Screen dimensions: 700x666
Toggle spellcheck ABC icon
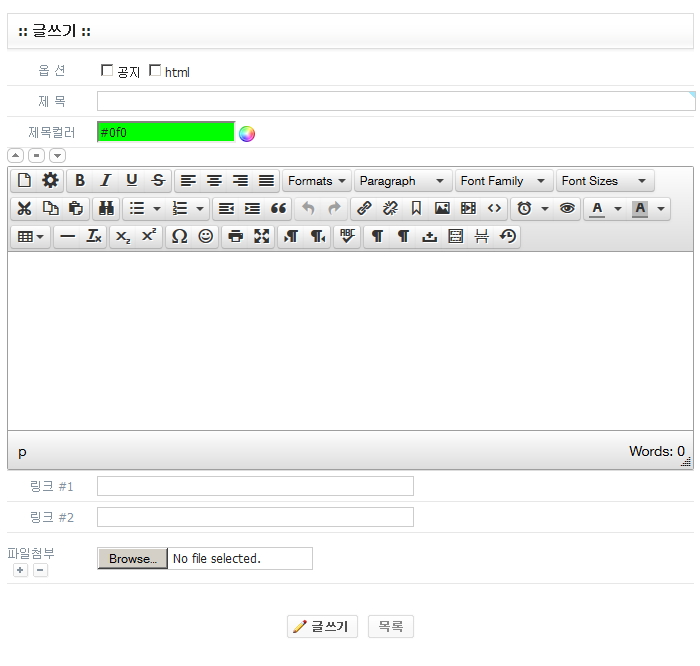pyautogui.click(x=347, y=237)
